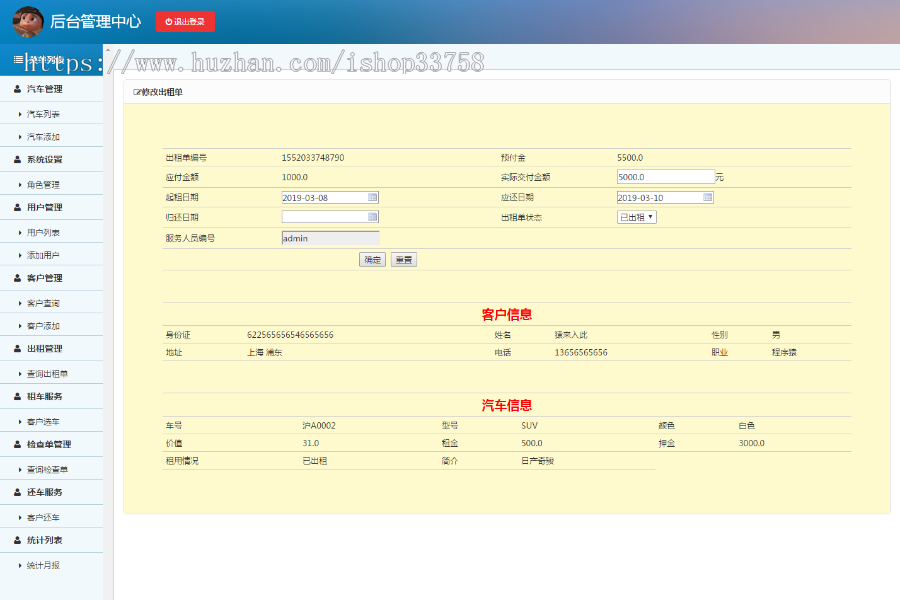Click the list icon at sidebar top
Image resolution: width=900 pixels, height=600 pixels.
[16, 59]
